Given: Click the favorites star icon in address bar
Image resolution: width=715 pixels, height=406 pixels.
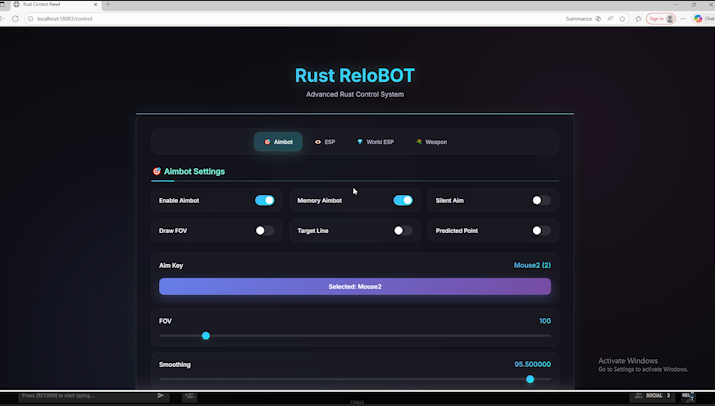Looking at the screenshot, I should click(622, 18).
